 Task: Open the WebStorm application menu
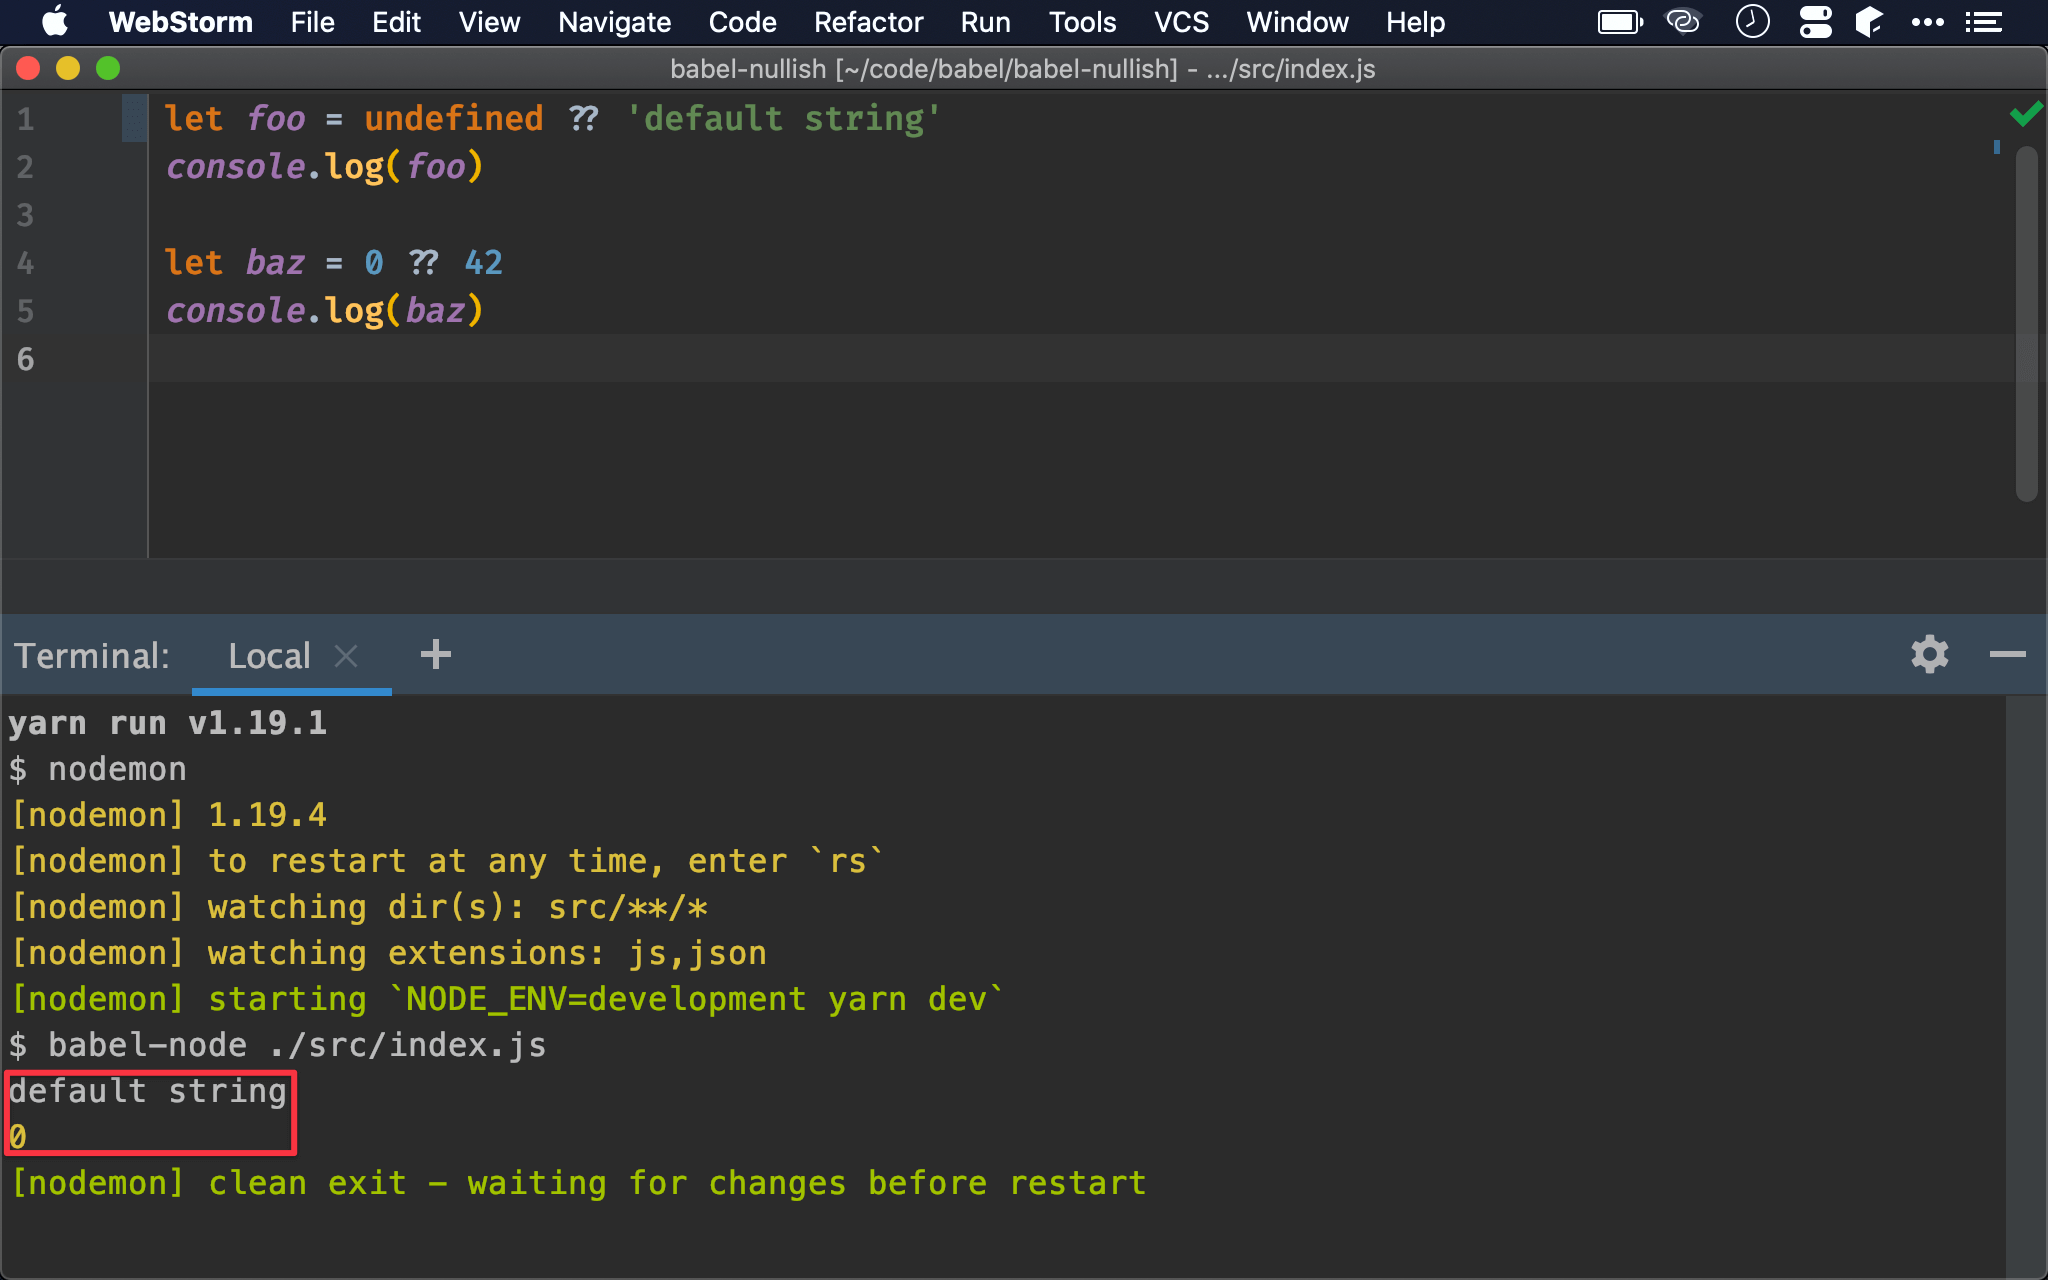coord(180,22)
